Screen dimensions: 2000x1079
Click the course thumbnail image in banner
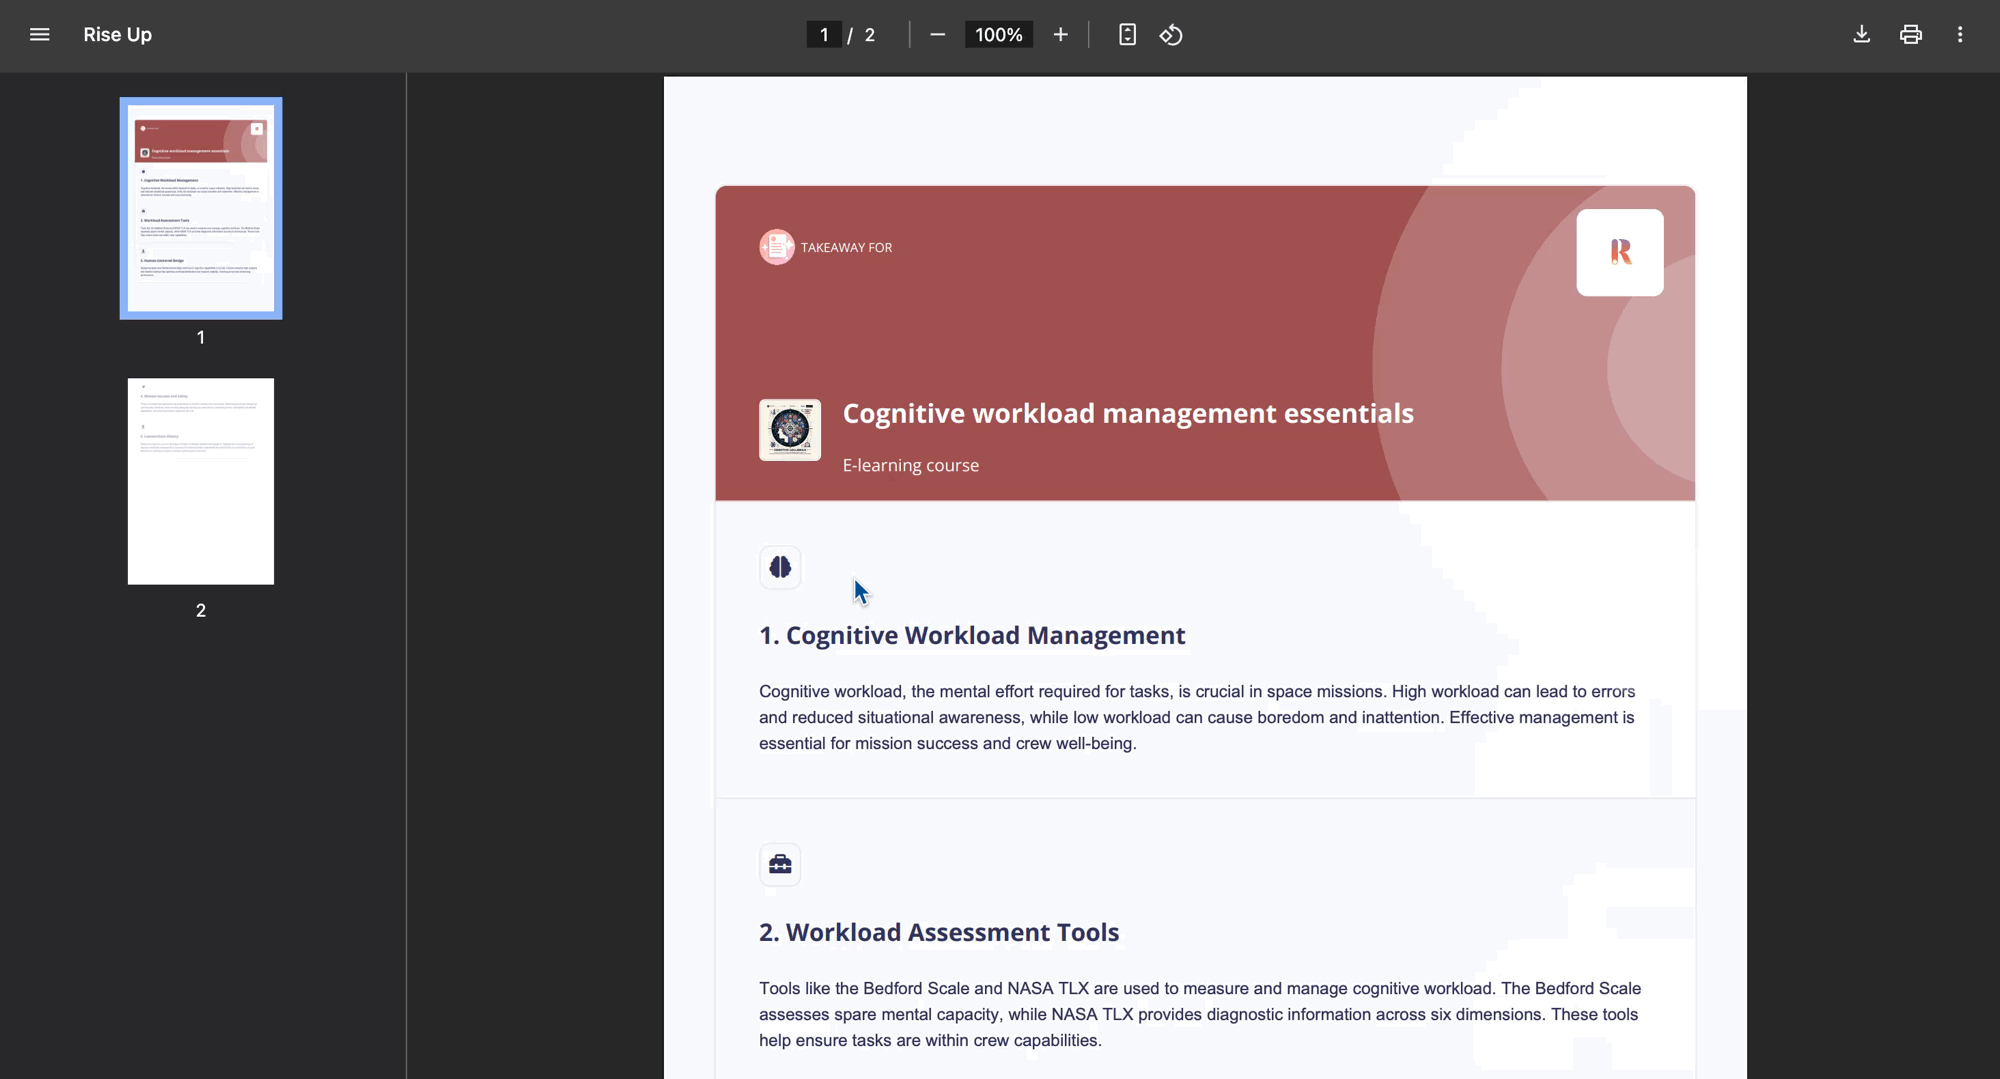point(789,430)
